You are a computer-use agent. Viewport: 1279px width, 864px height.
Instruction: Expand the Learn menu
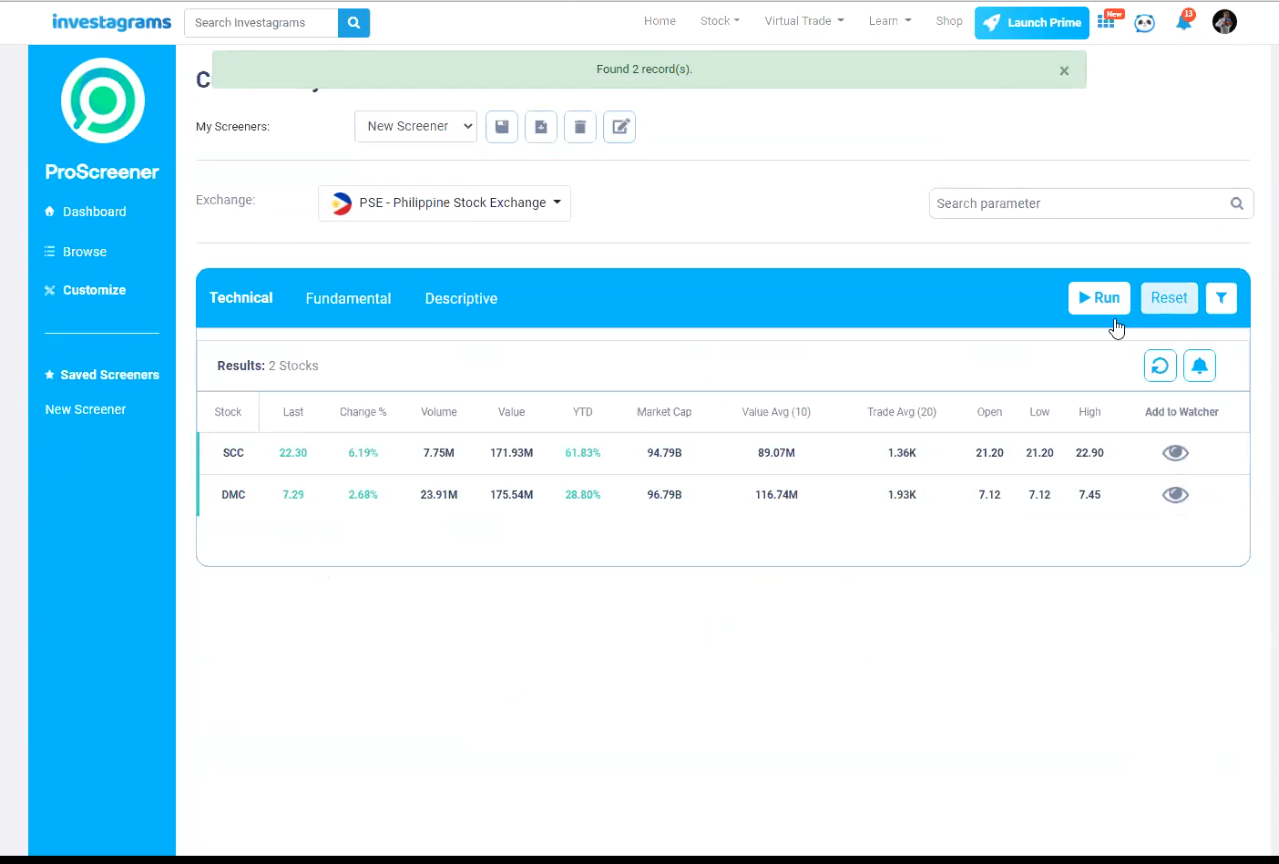[890, 21]
